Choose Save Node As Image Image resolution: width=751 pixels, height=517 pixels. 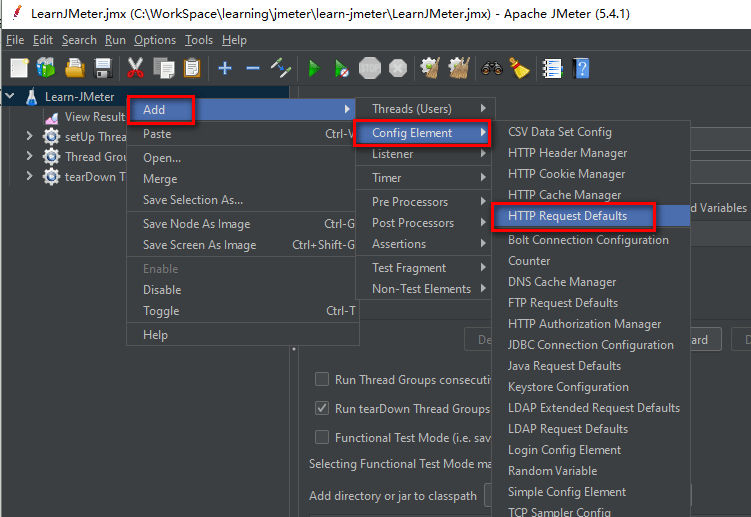click(243, 224)
